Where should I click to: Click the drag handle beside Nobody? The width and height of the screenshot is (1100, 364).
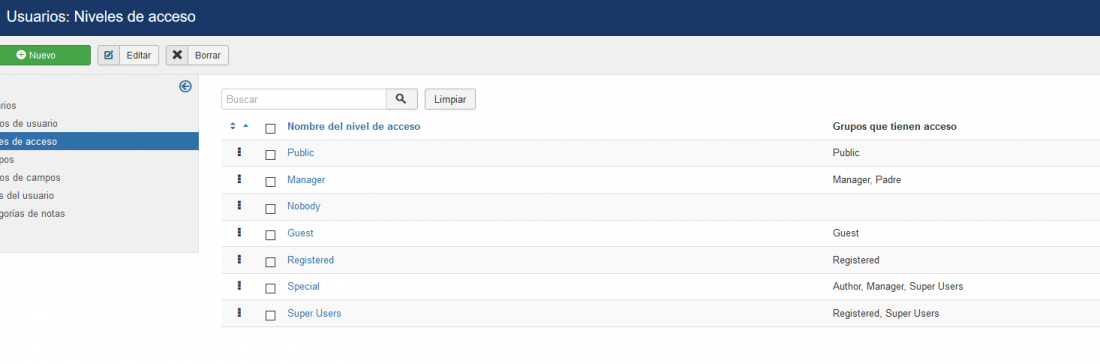239,205
